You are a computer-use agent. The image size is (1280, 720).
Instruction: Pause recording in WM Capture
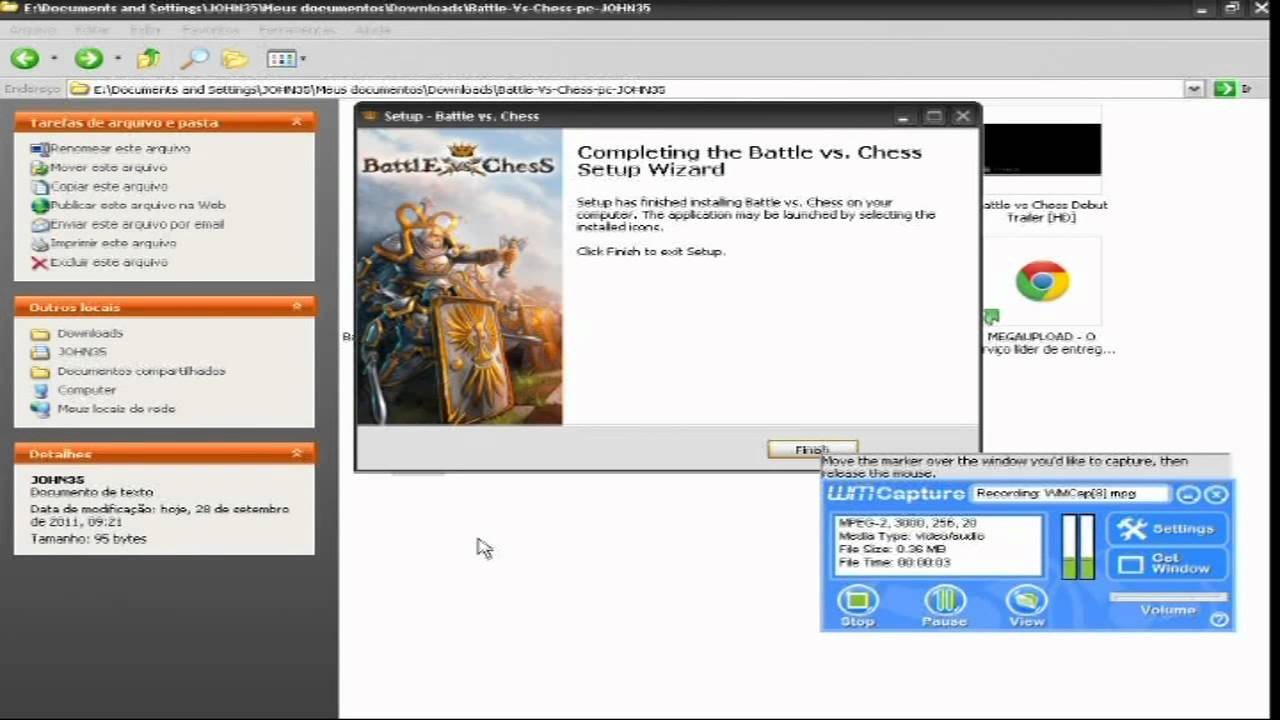click(x=944, y=606)
